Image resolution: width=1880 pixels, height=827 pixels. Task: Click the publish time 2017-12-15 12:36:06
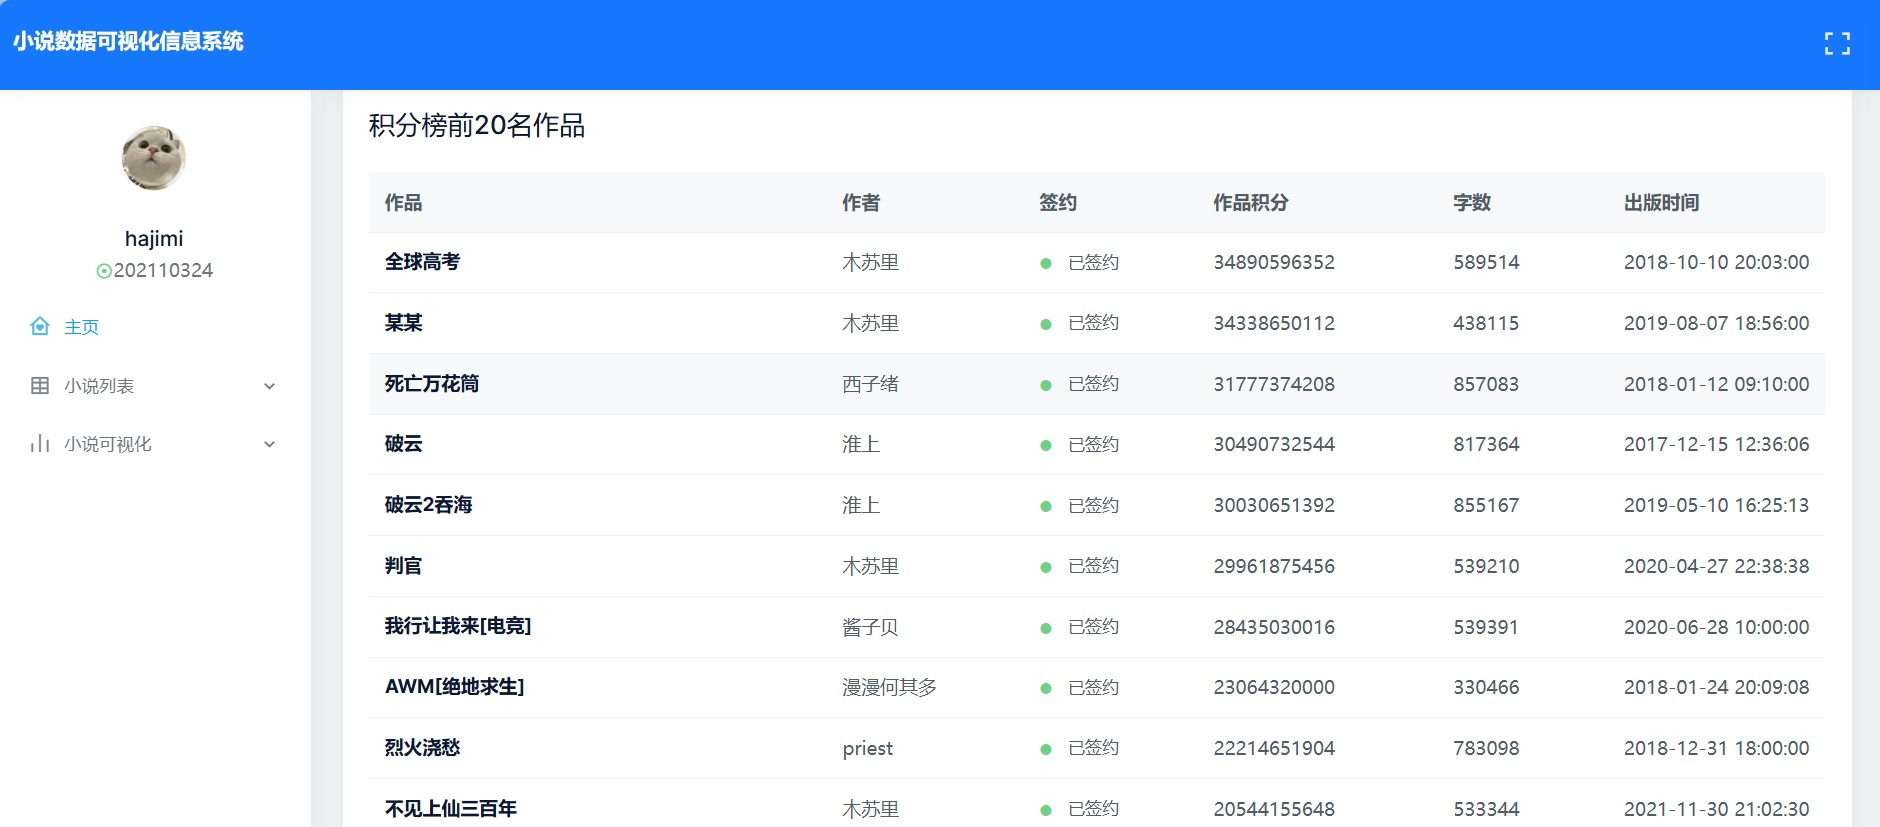[1717, 444]
